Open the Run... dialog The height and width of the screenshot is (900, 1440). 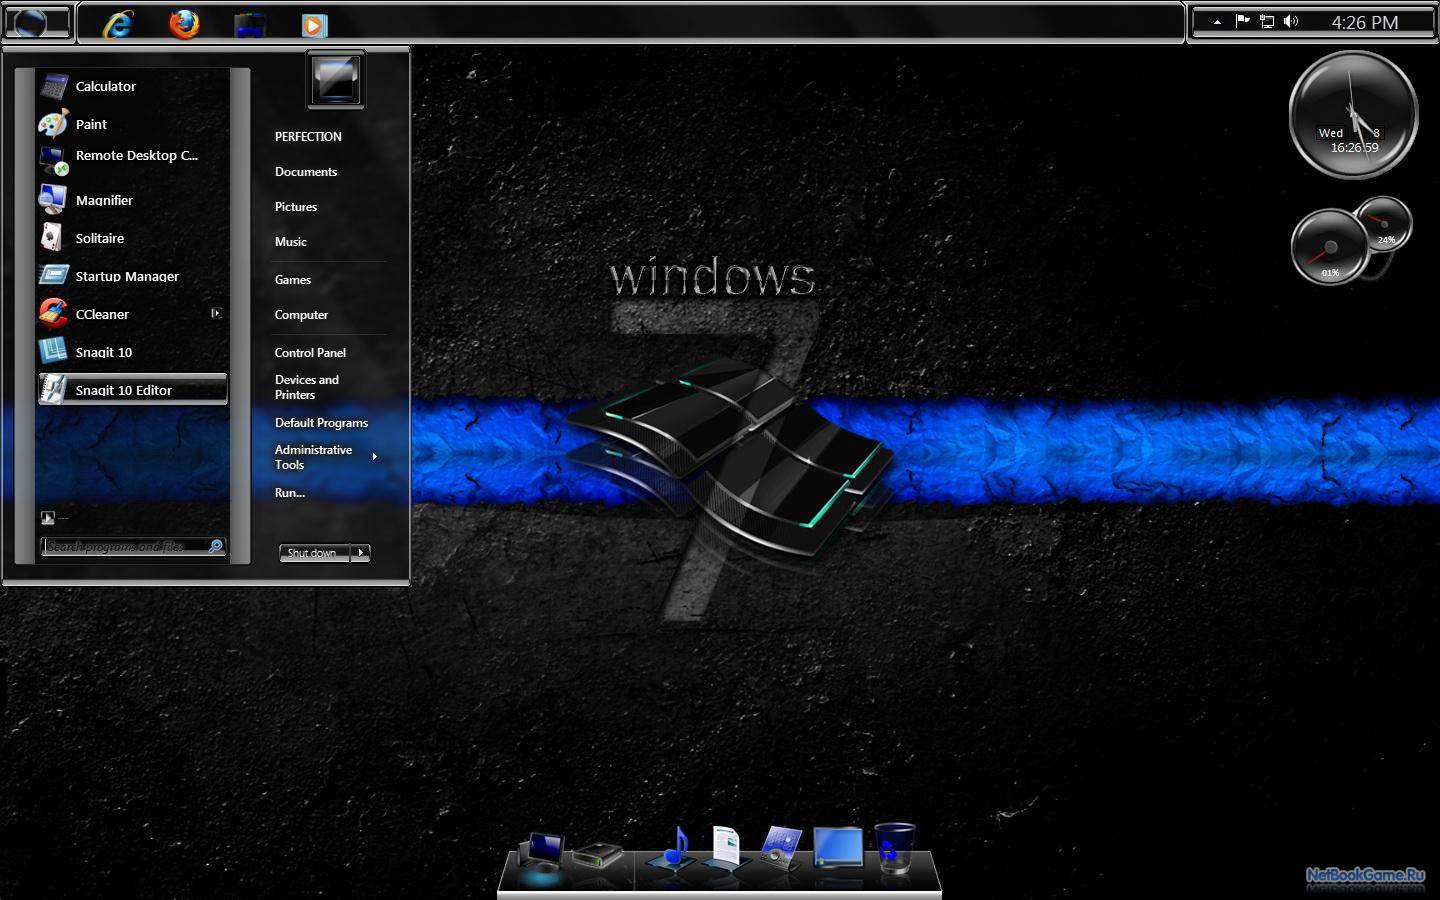coord(290,493)
